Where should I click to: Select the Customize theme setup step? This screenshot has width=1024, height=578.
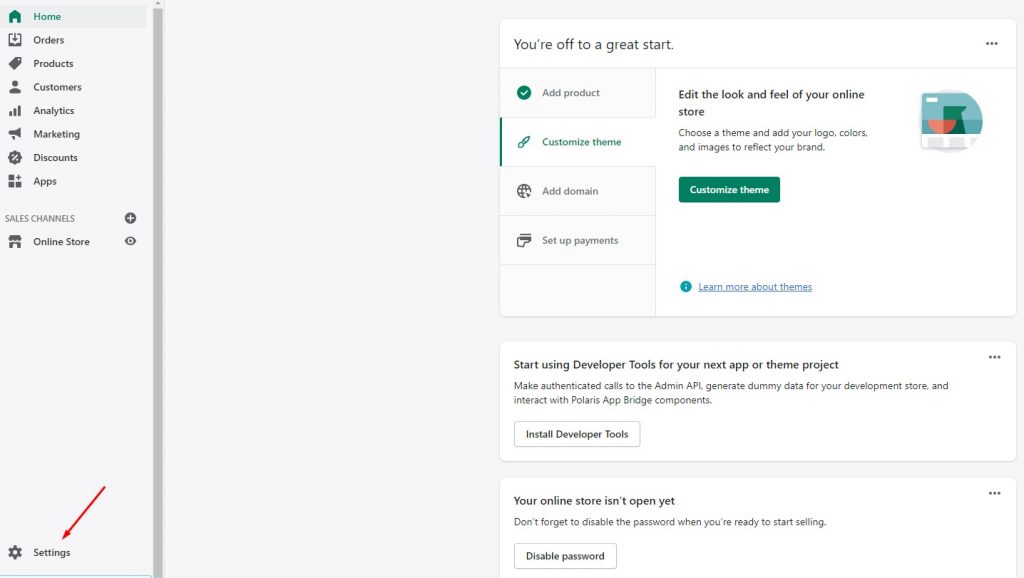point(578,142)
